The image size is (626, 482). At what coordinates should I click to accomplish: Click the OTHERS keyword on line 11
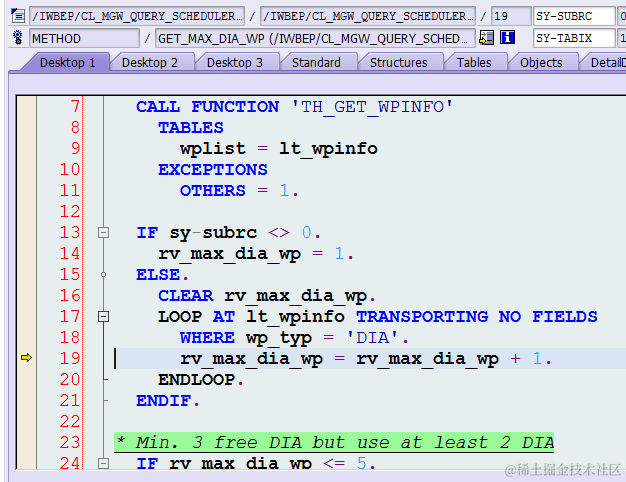pos(212,191)
